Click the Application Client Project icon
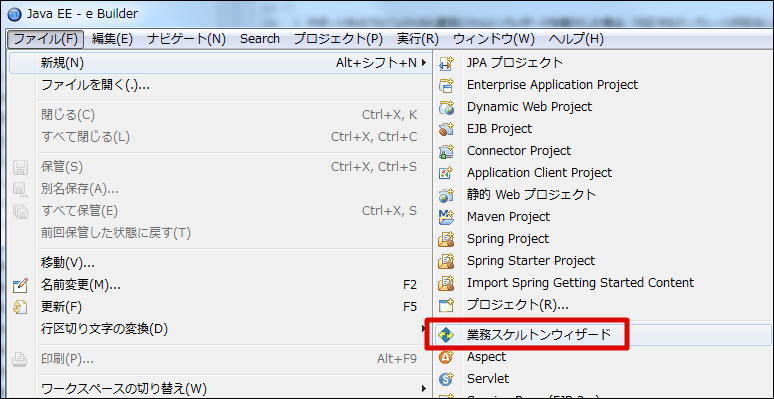This screenshot has height=399, width=774. [x=446, y=173]
